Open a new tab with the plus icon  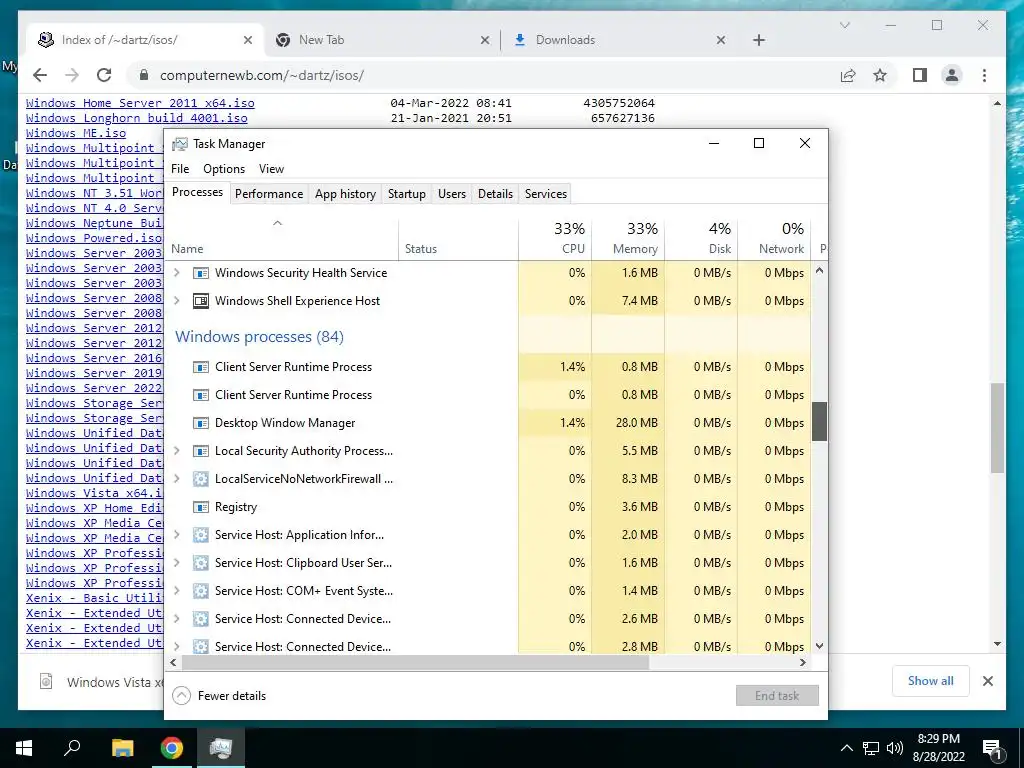pos(758,40)
